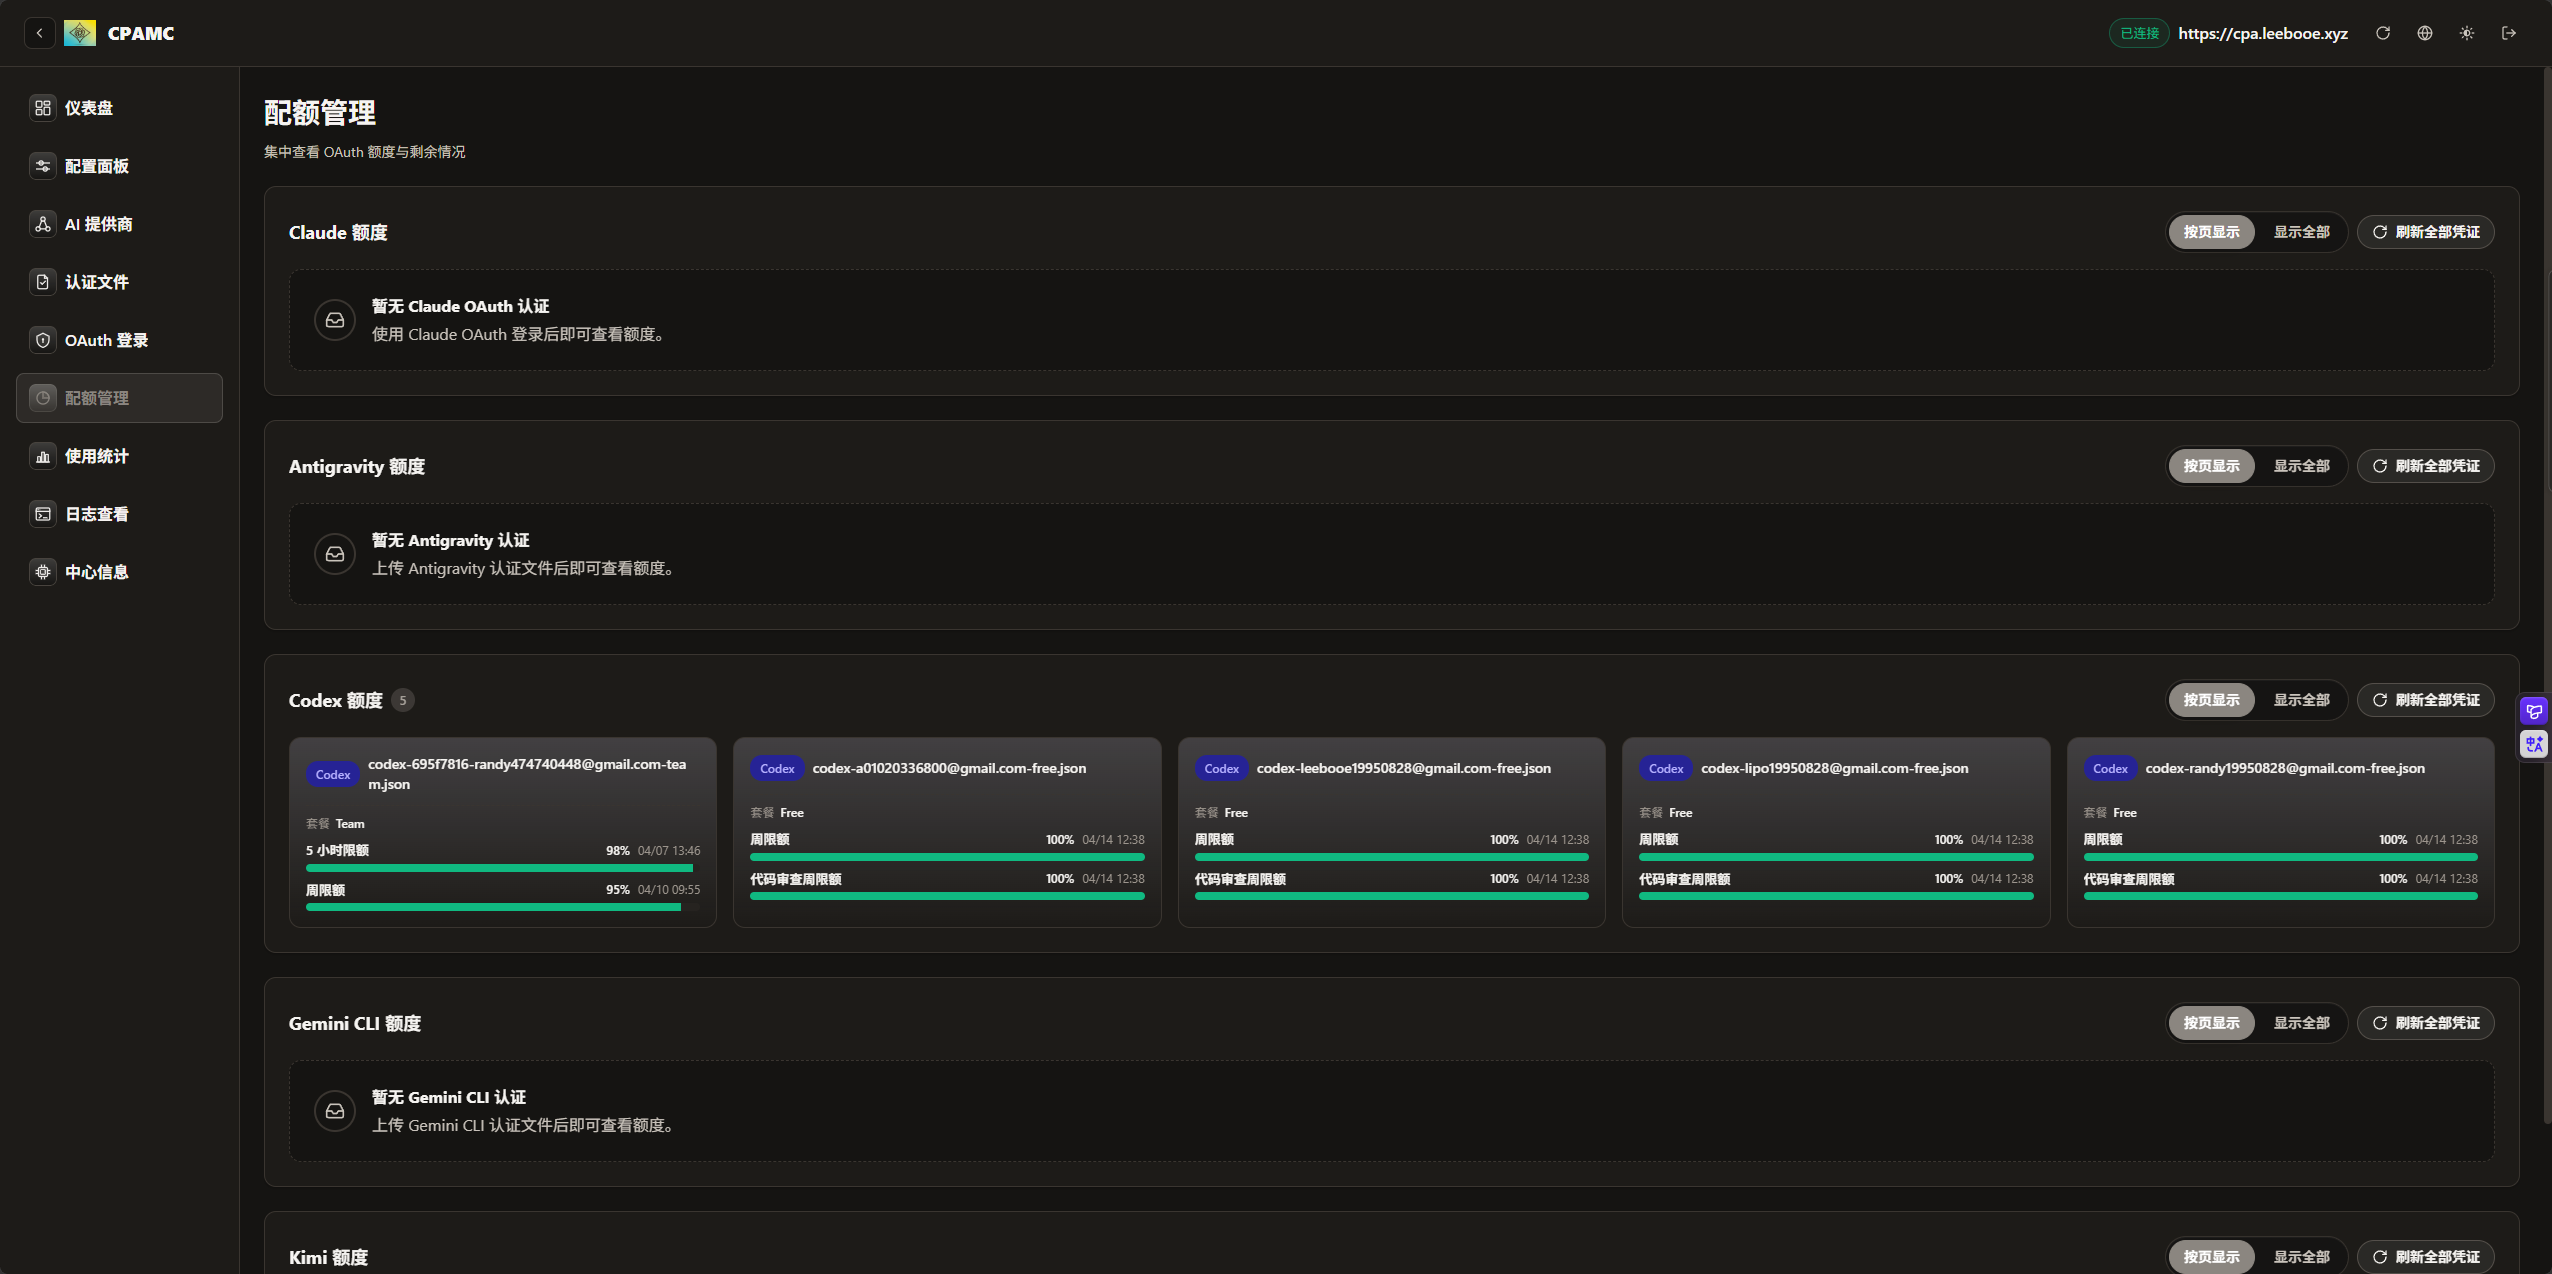
Task: Click the 已连接 connection status badge
Action: (x=2139, y=33)
